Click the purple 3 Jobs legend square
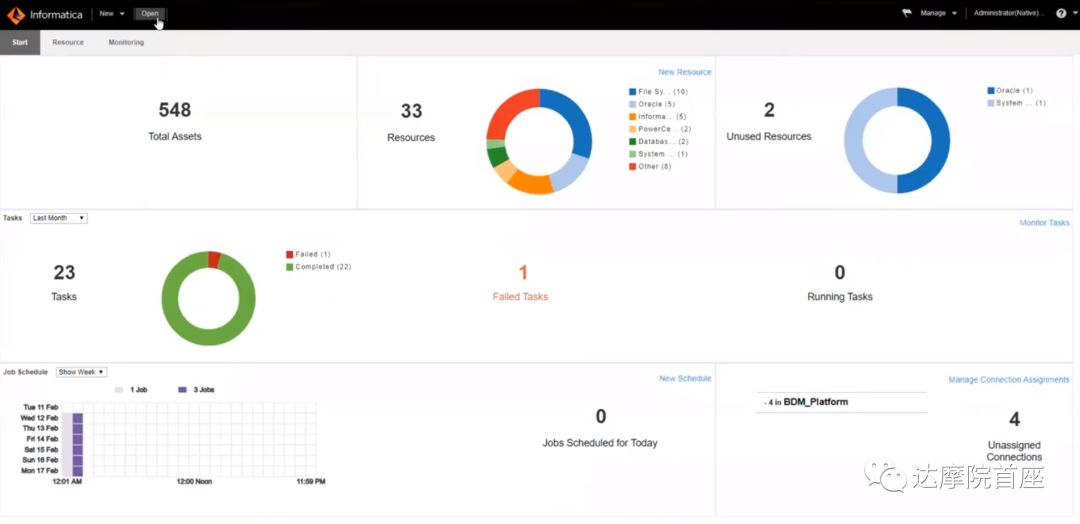1080x524 pixels. point(182,389)
